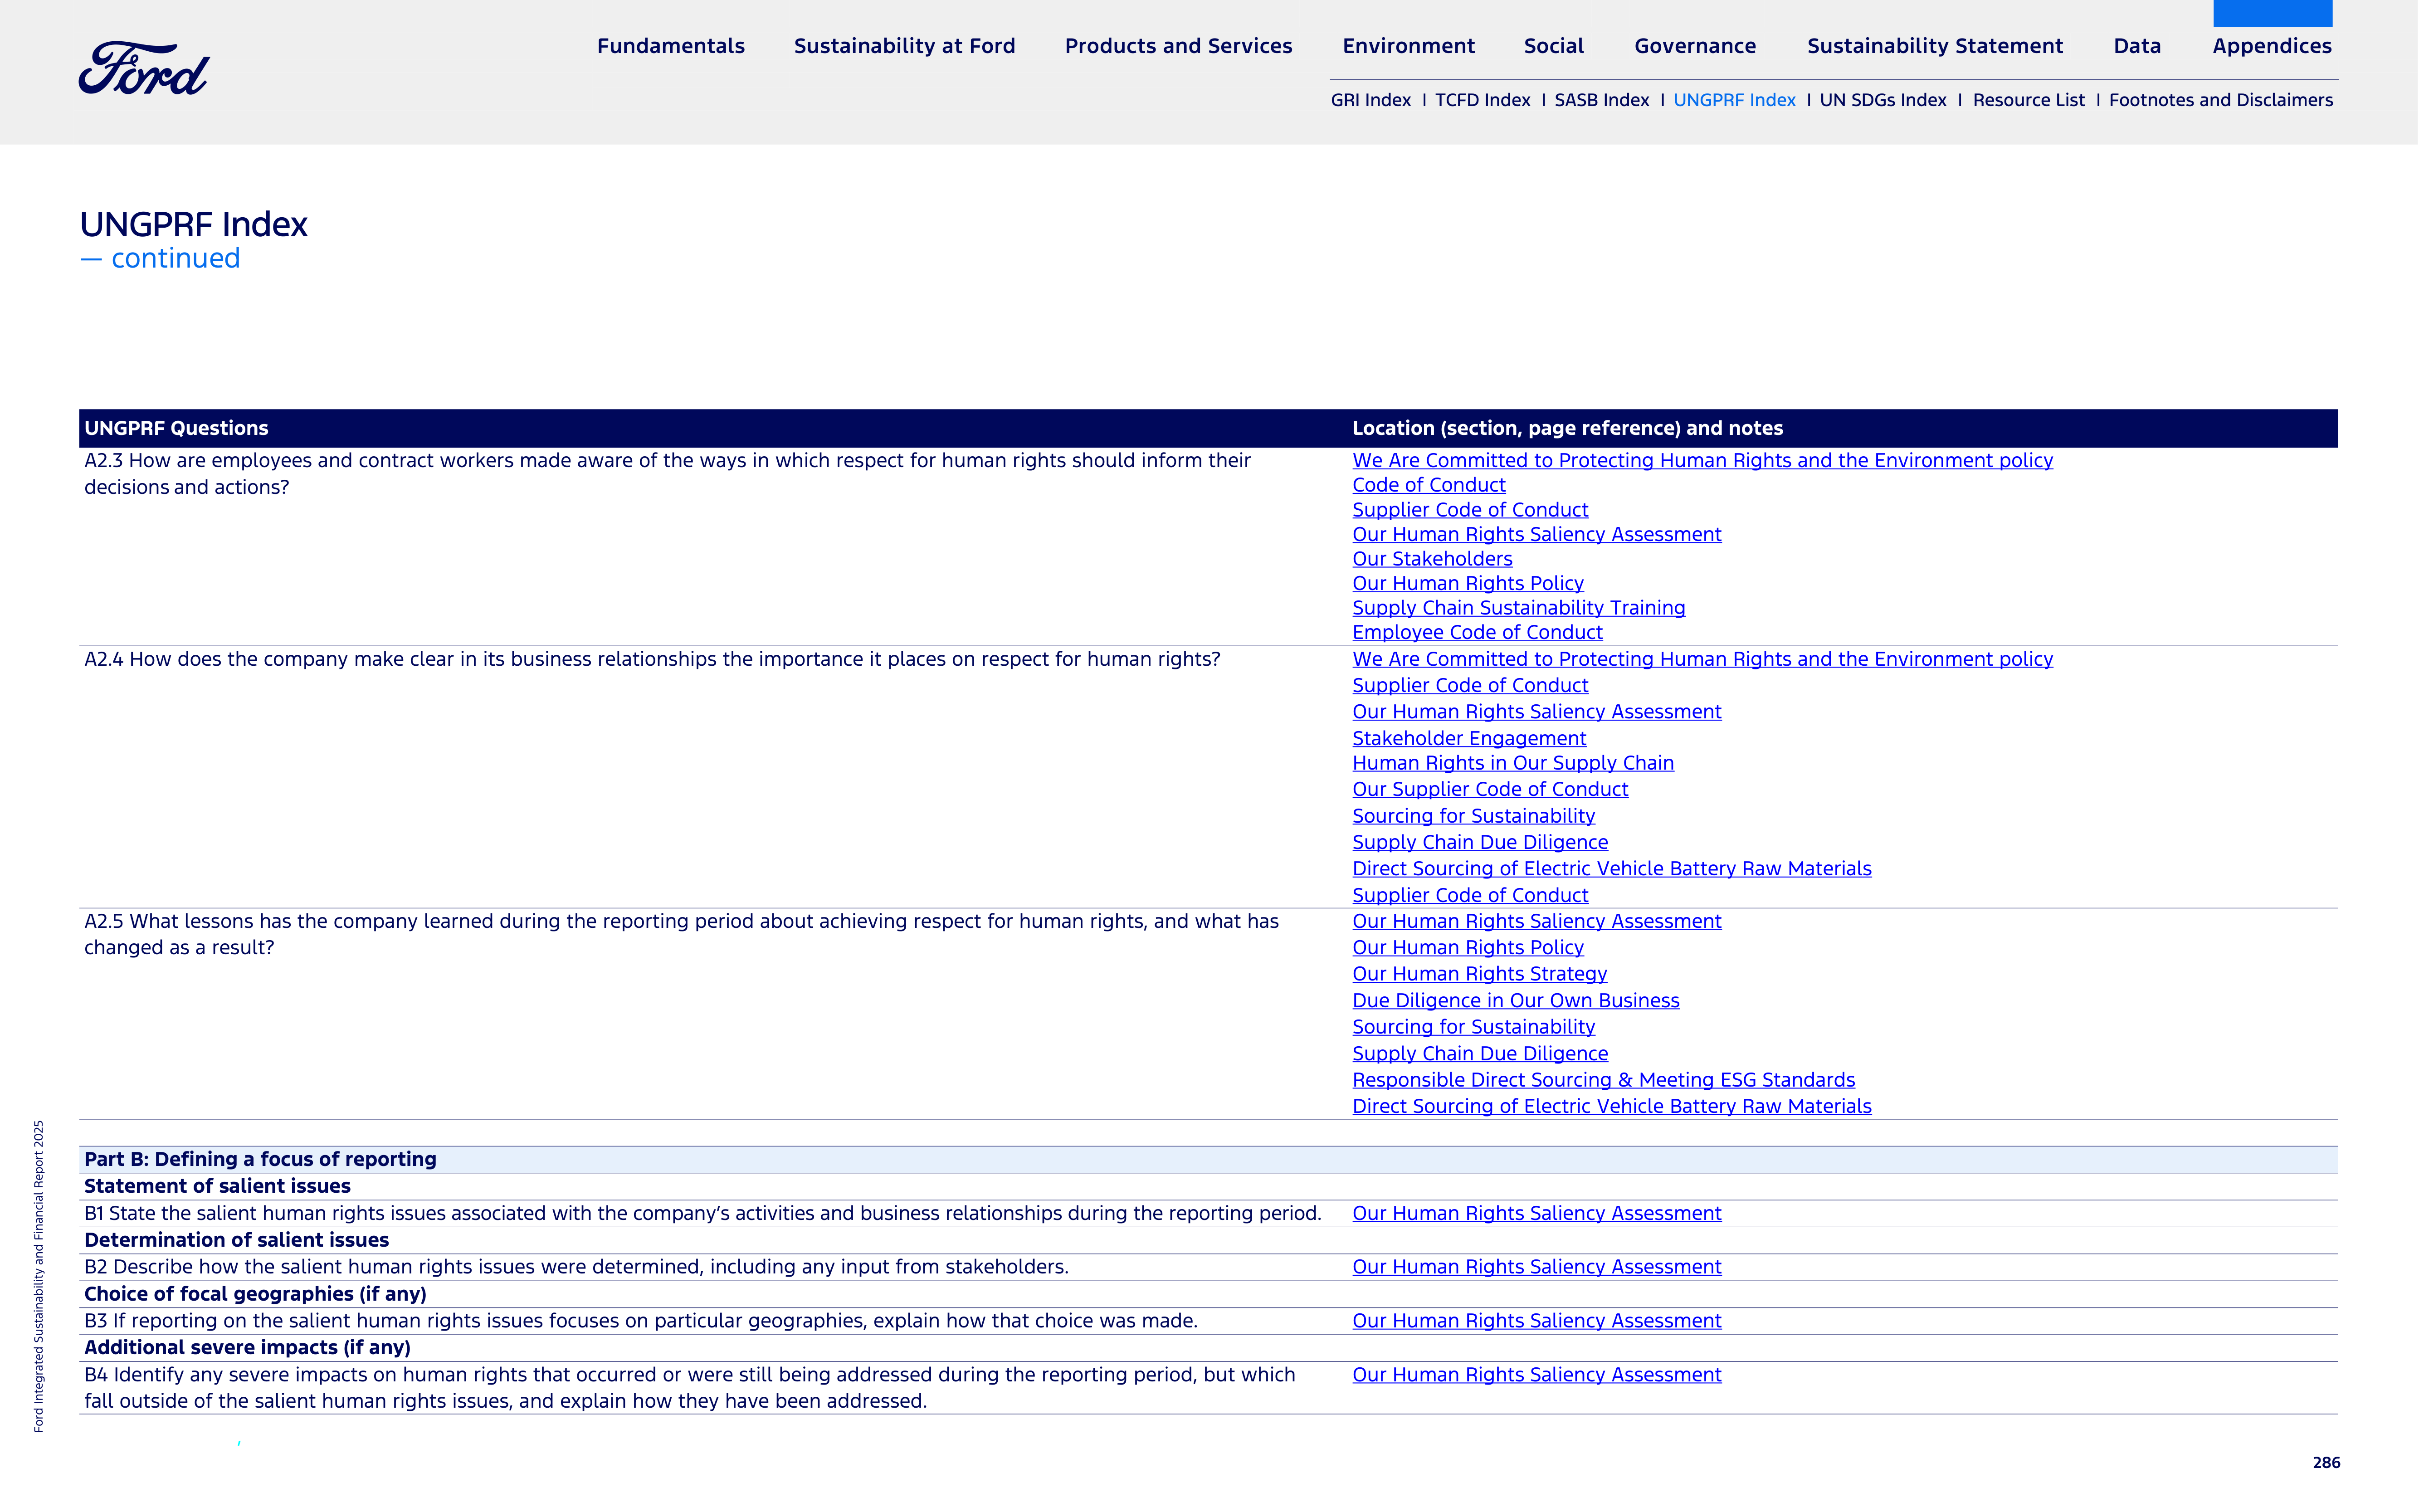Open Responsible Direct Sourcing & Meeting ESG Standards
This screenshot has height=1512, width=2419.
coord(1603,1080)
